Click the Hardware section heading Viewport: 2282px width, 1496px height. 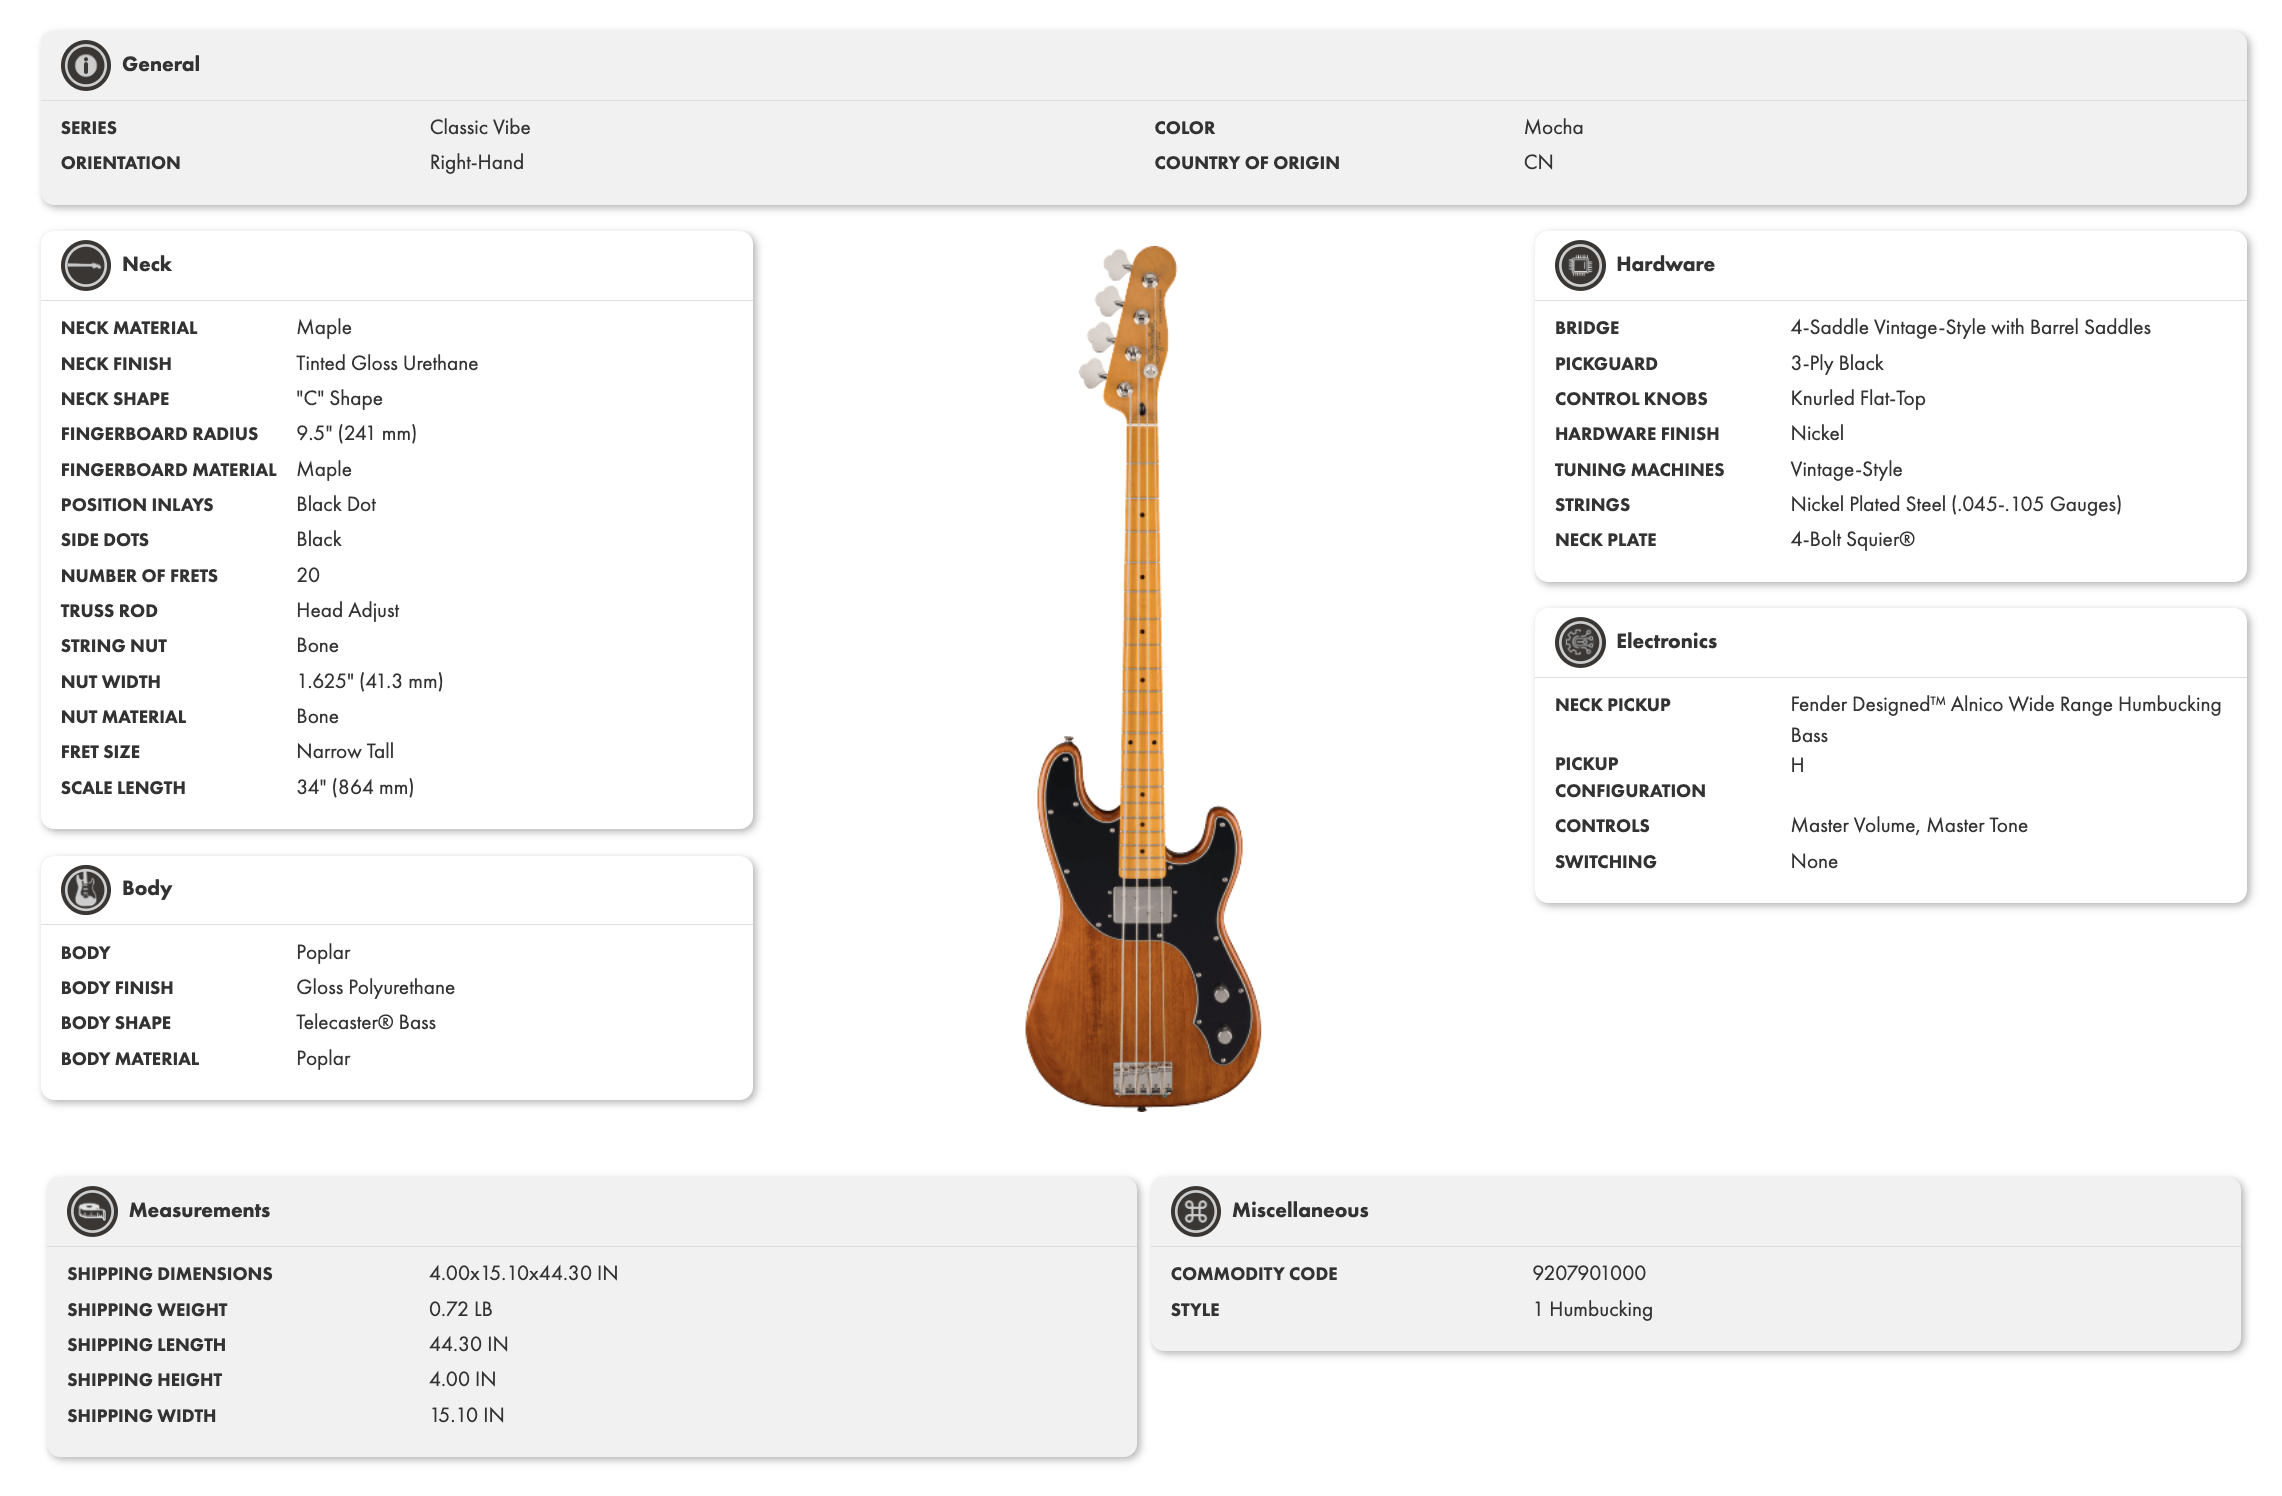1664,264
